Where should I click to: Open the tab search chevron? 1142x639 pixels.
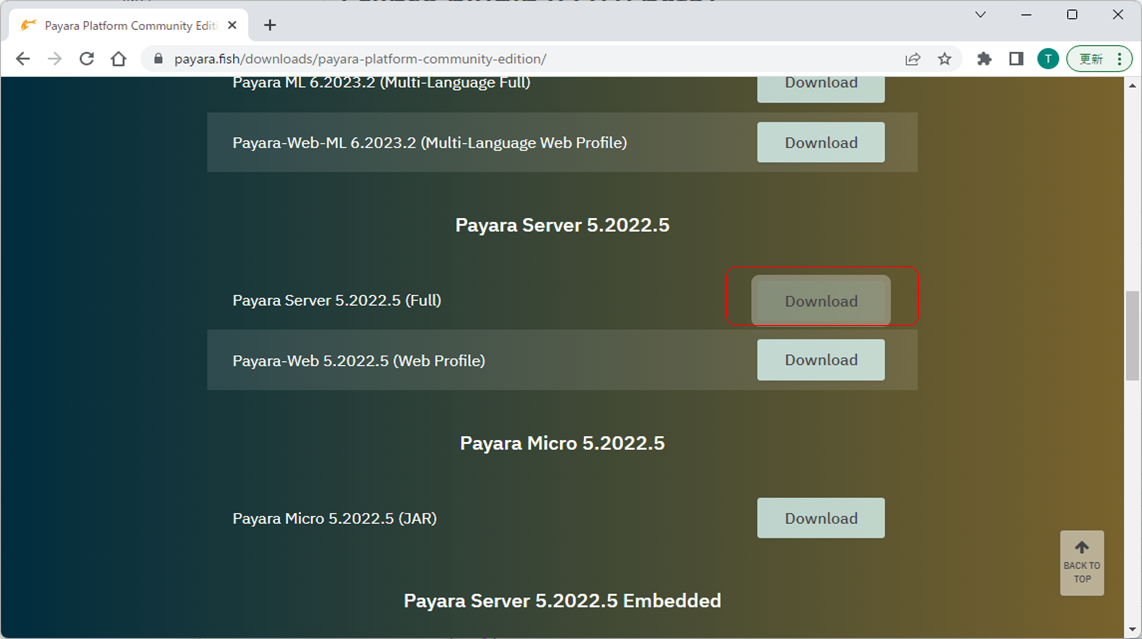point(980,15)
